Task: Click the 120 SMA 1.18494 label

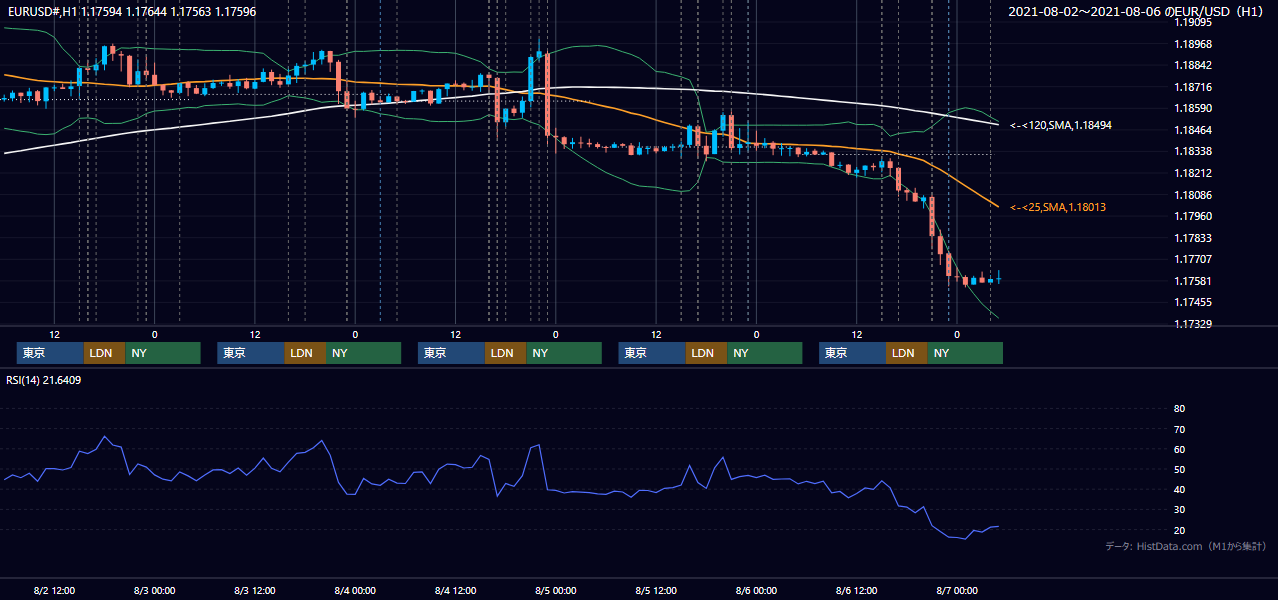Action: (1061, 126)
